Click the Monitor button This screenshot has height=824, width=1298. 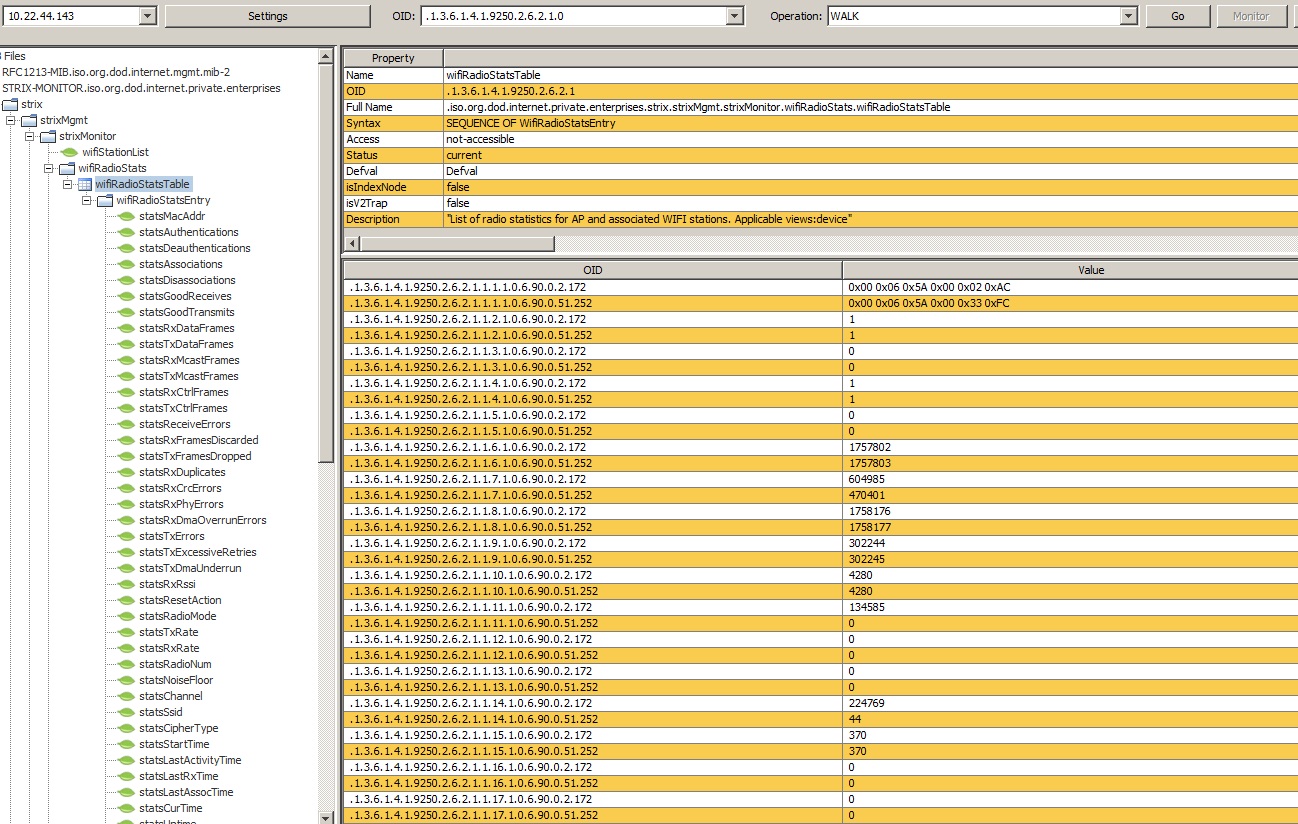pos(1251,16)
